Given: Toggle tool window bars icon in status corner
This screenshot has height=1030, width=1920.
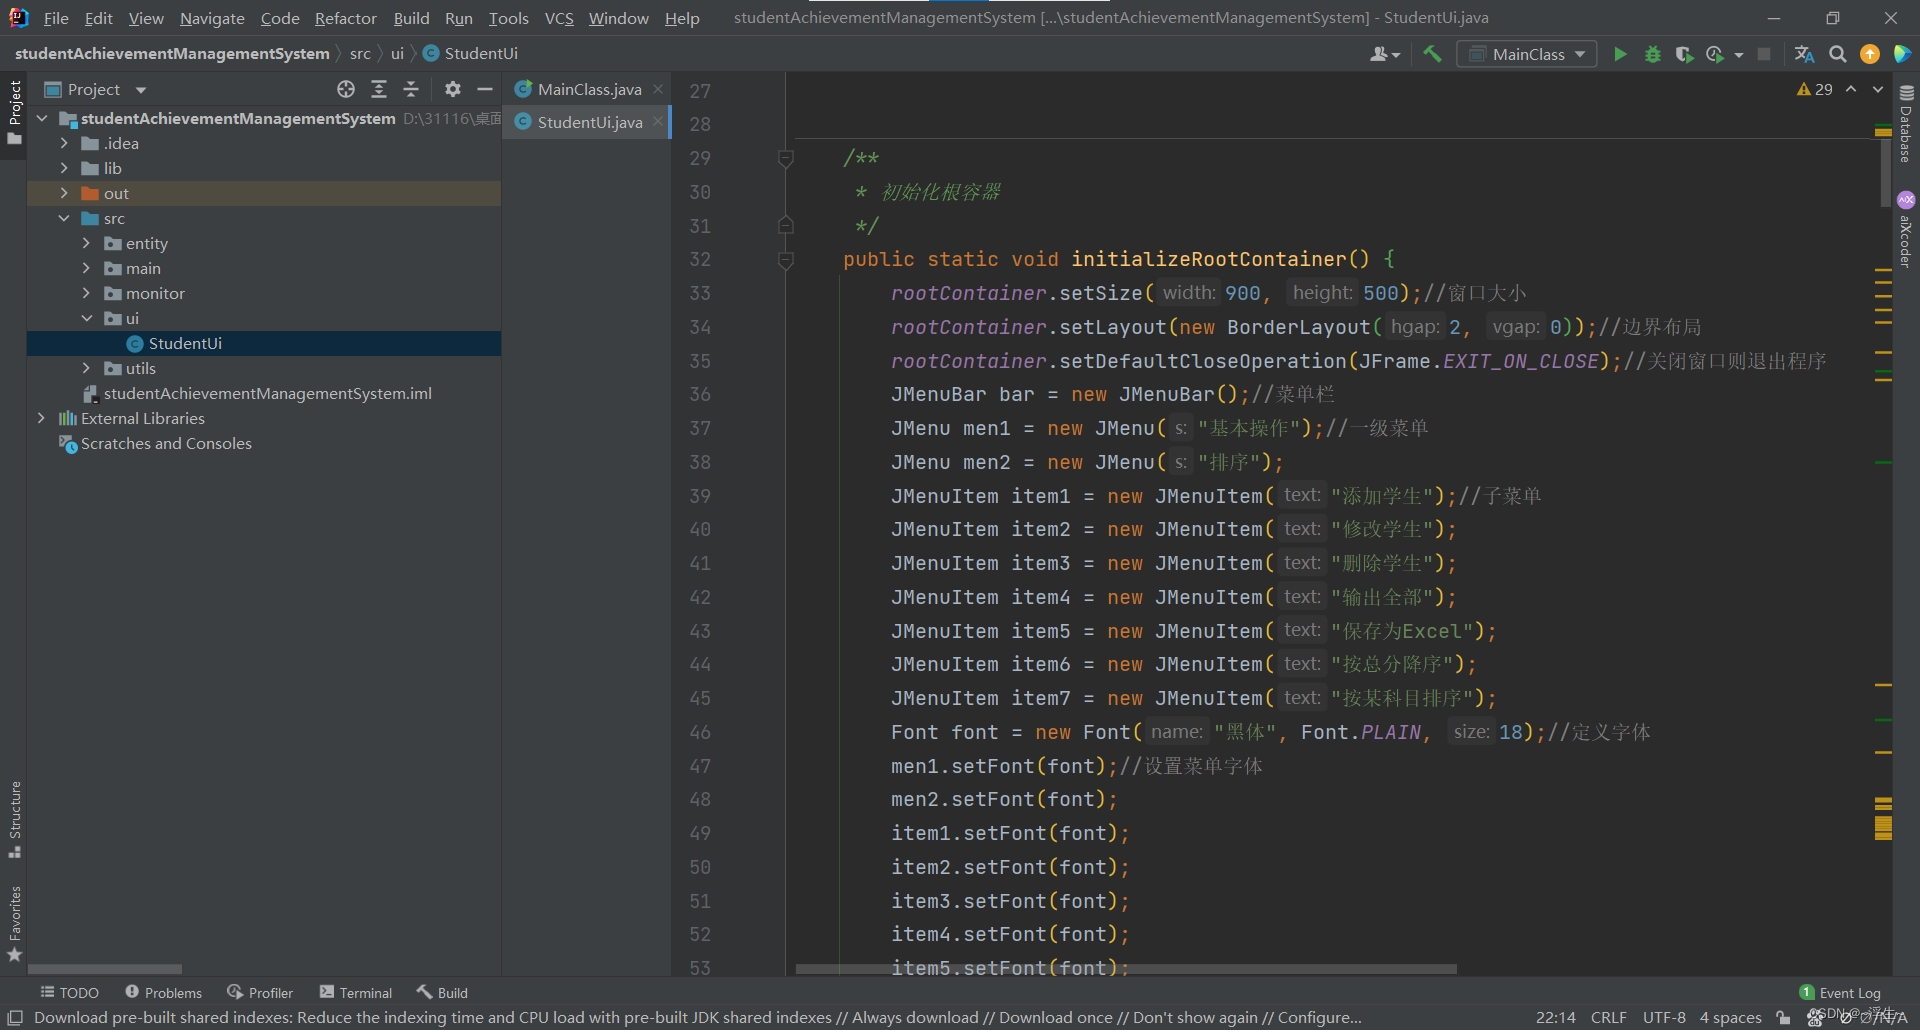Looking at the screenshot, I should point(15,1017).
